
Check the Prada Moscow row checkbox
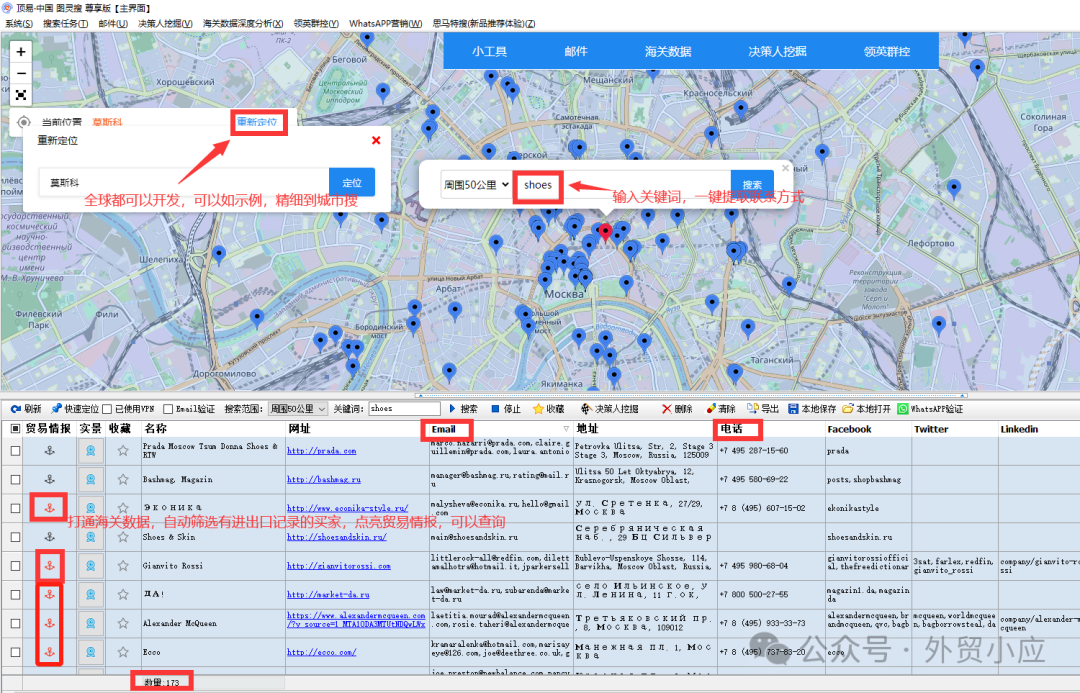tap(15, 451)
